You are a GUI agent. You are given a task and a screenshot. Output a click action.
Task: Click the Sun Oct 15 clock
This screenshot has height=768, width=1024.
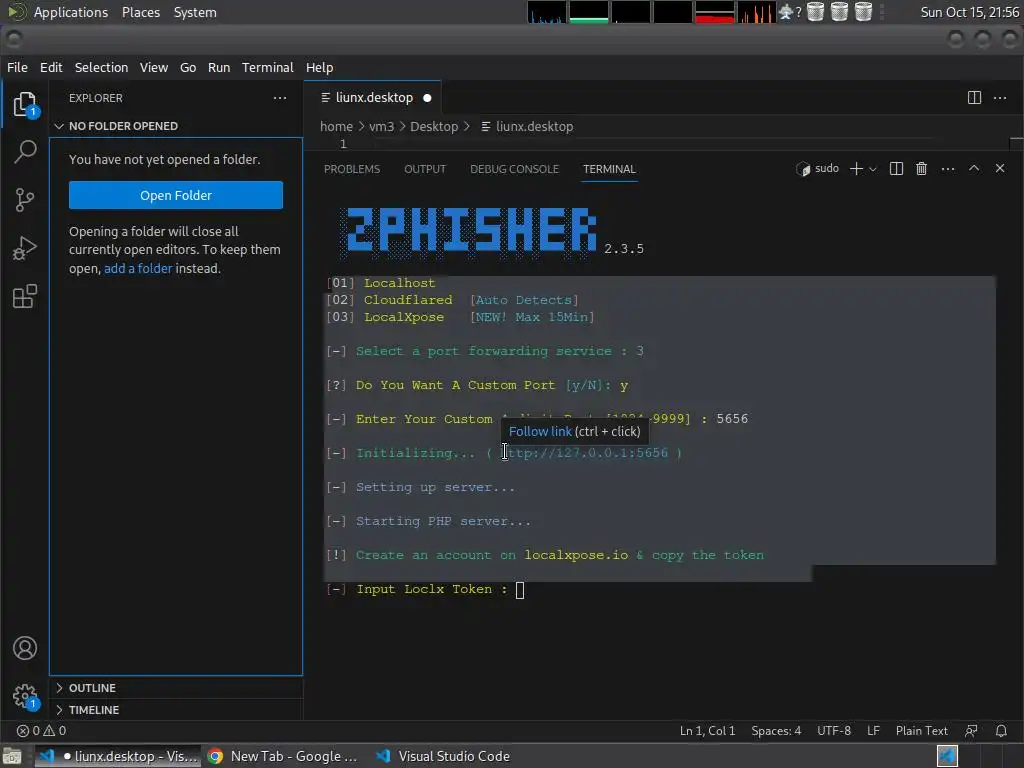pos(969,12)
